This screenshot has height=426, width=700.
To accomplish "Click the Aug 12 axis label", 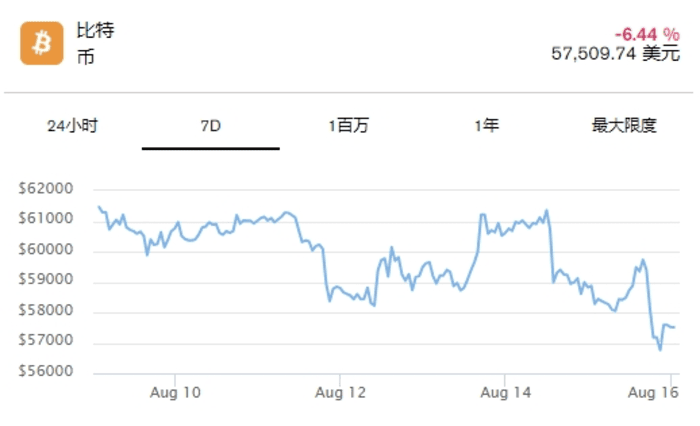I will (x=340, y=393).
